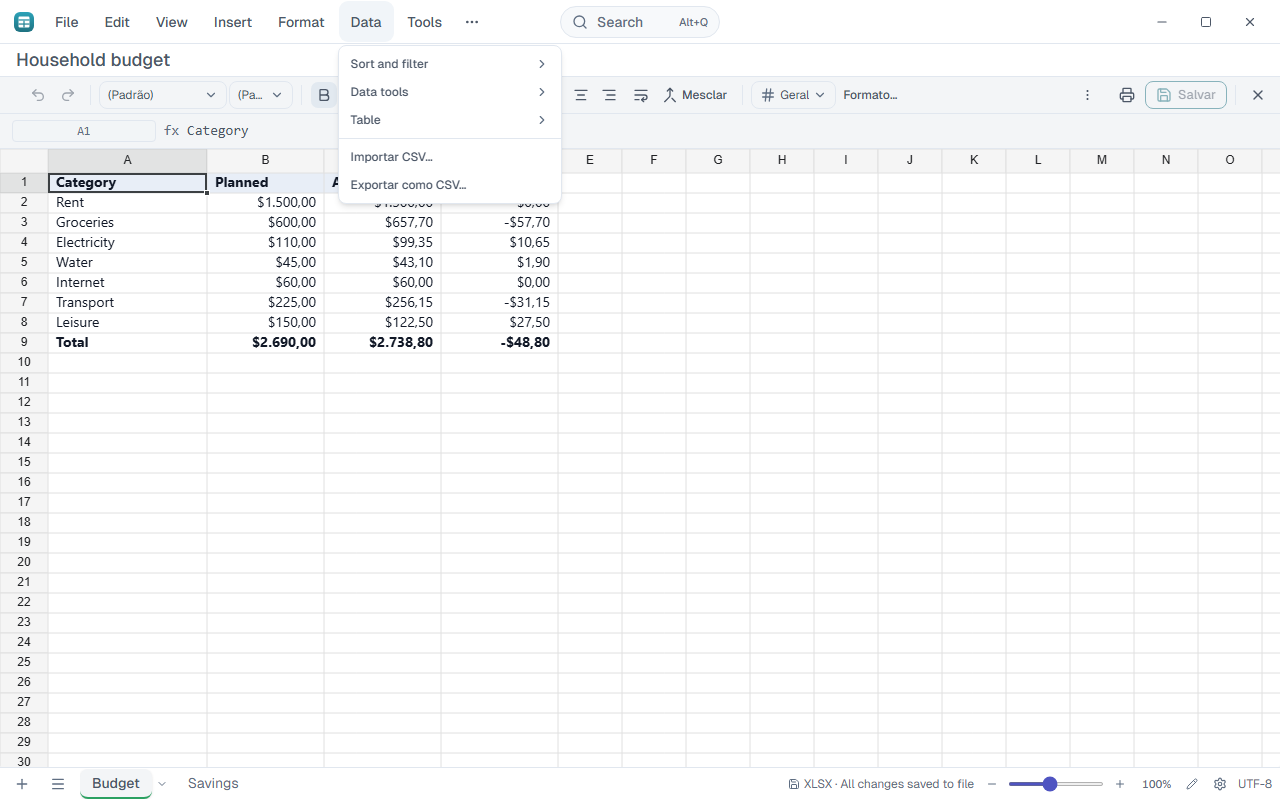
Task: Open the font size dropdown
Action: pos(261,95)
